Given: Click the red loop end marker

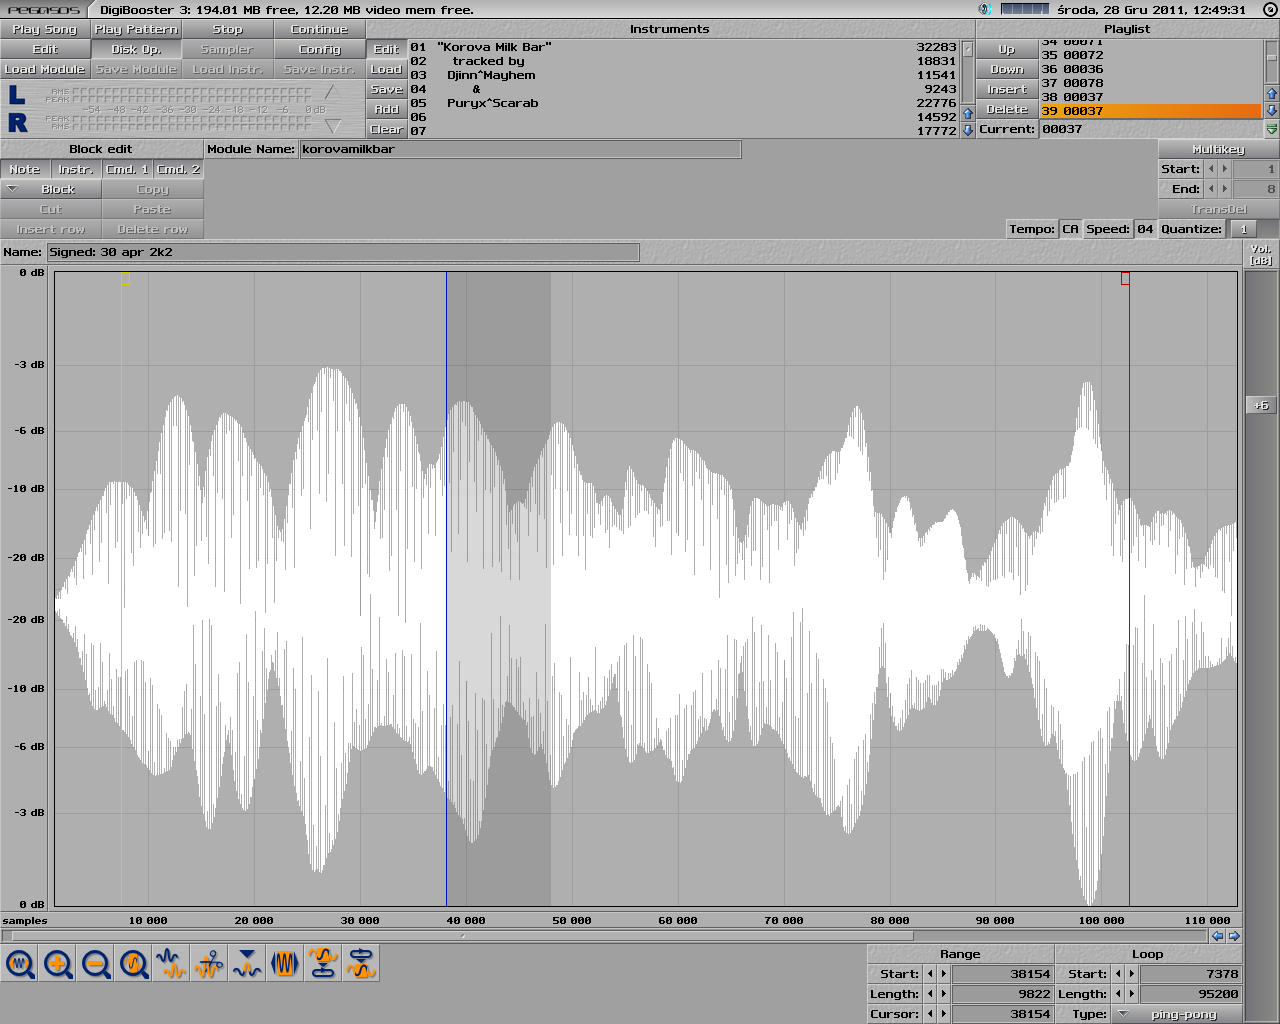Looking at the screenshot, I should (1125, 278).
